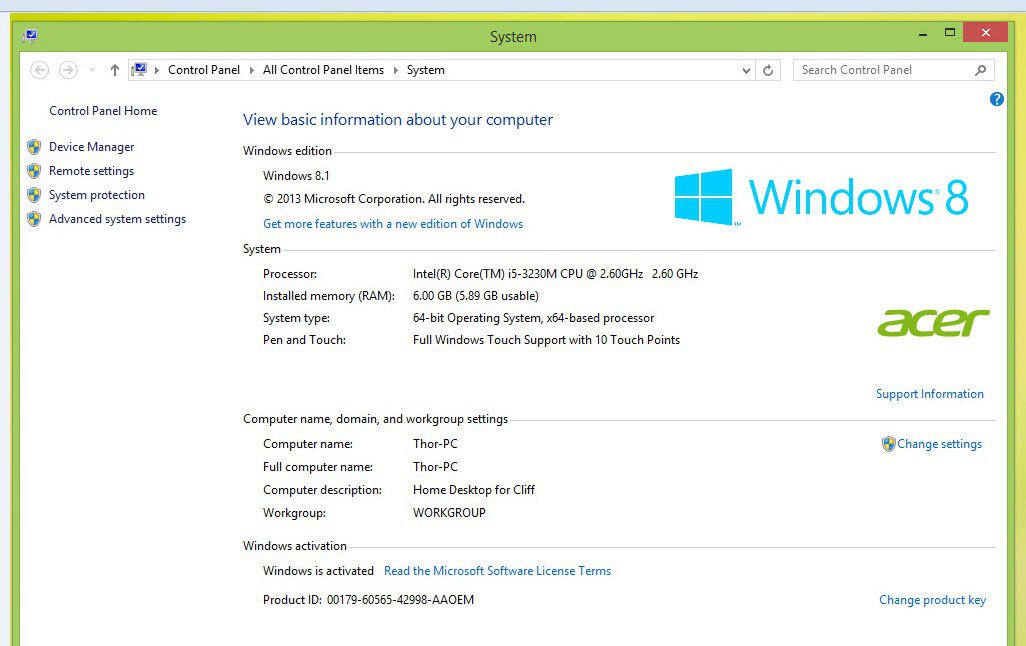
Task: Go up one level with Up arrow
Action: pyautogui.click(x=115, y=70)
